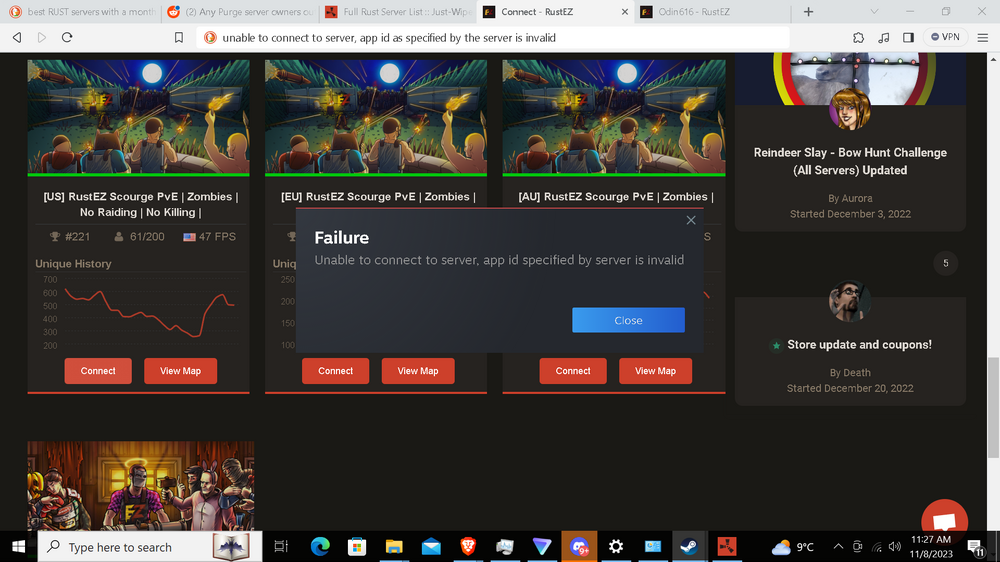Open the browser extensions puzzle icon

(858, 37)
